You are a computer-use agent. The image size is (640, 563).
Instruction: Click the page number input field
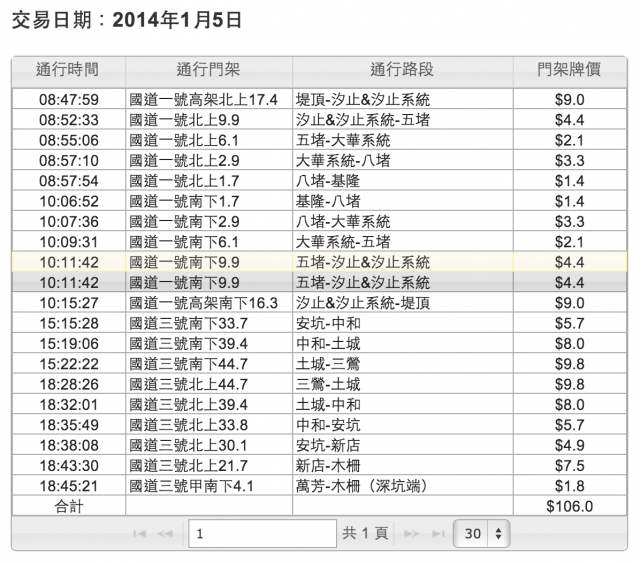tap(262, 534)
